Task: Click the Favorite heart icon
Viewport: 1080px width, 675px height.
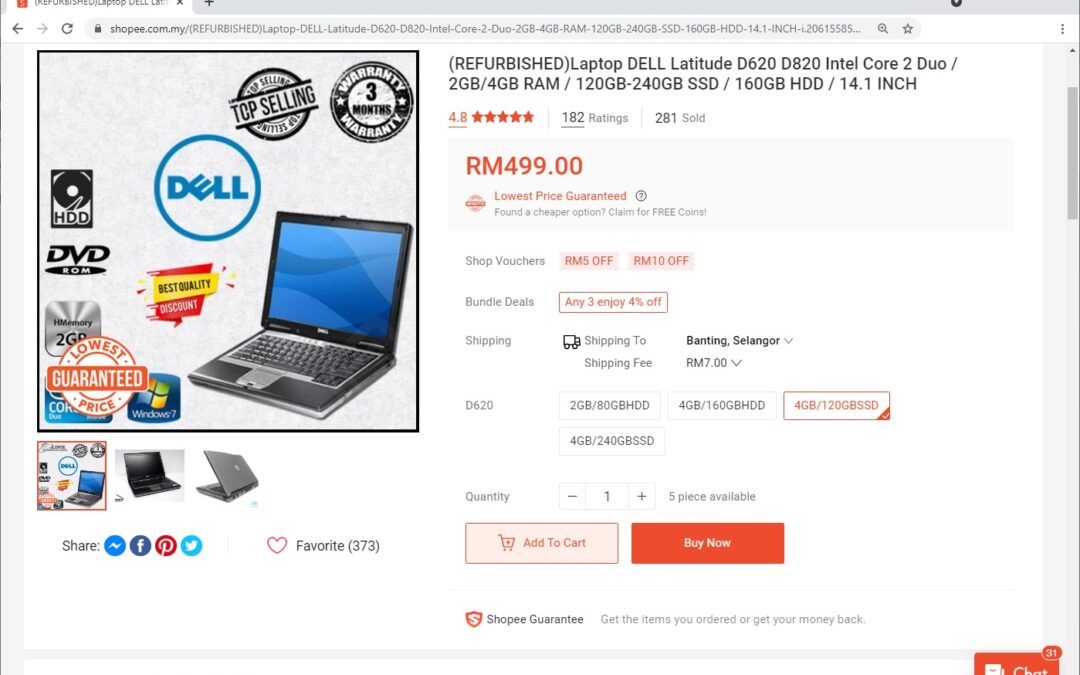Action: click(277, 546)
